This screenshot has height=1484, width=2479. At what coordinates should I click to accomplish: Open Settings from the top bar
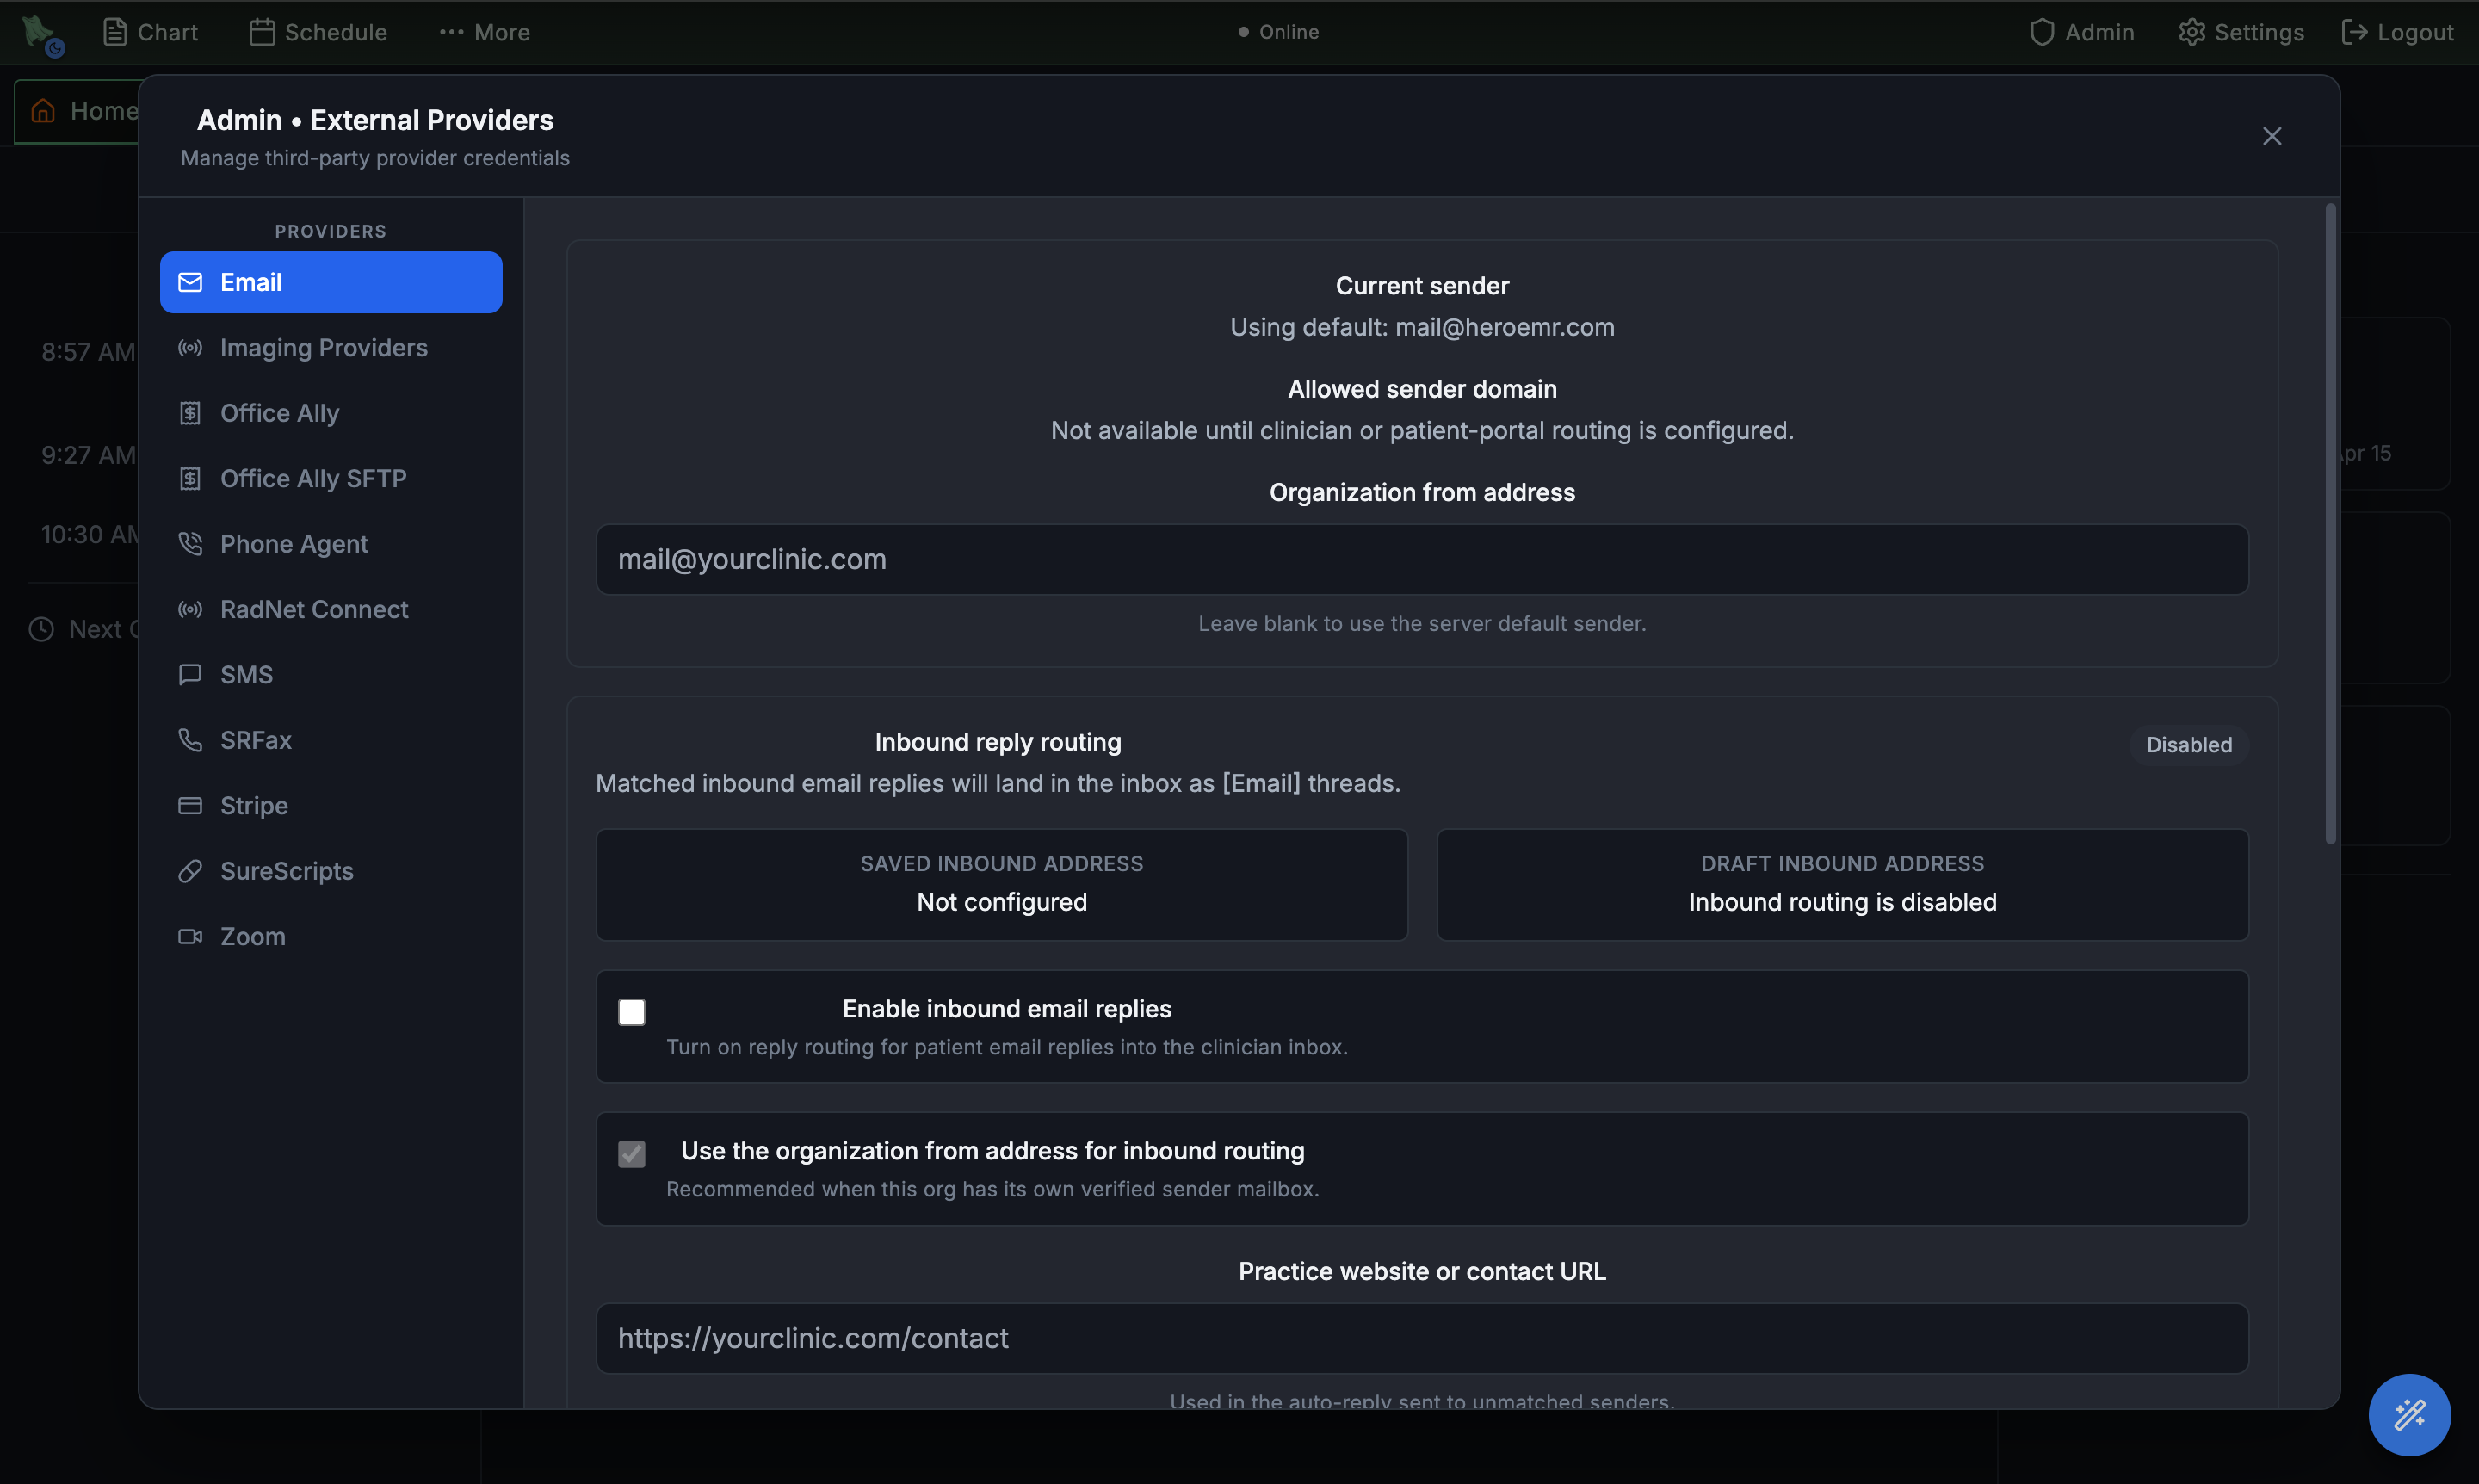(x=2241, y=32)
